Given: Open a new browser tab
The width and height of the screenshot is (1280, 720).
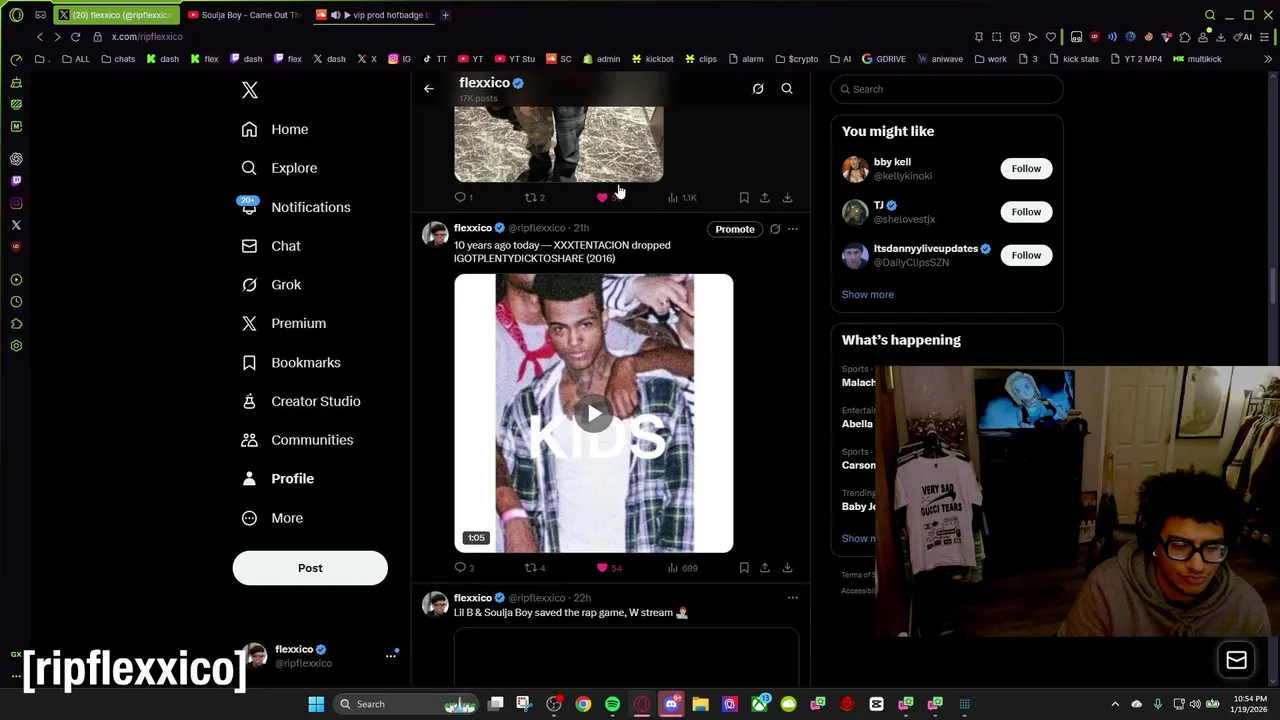Looking at the screenshot, I should [445, 15].
